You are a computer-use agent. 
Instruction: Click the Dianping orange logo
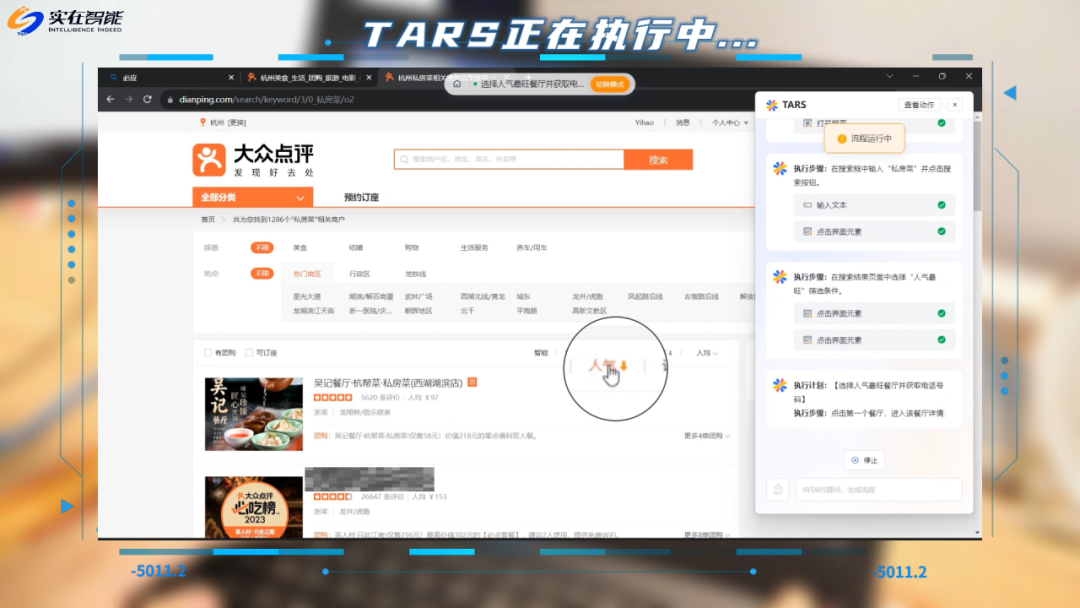coord(209,160)
